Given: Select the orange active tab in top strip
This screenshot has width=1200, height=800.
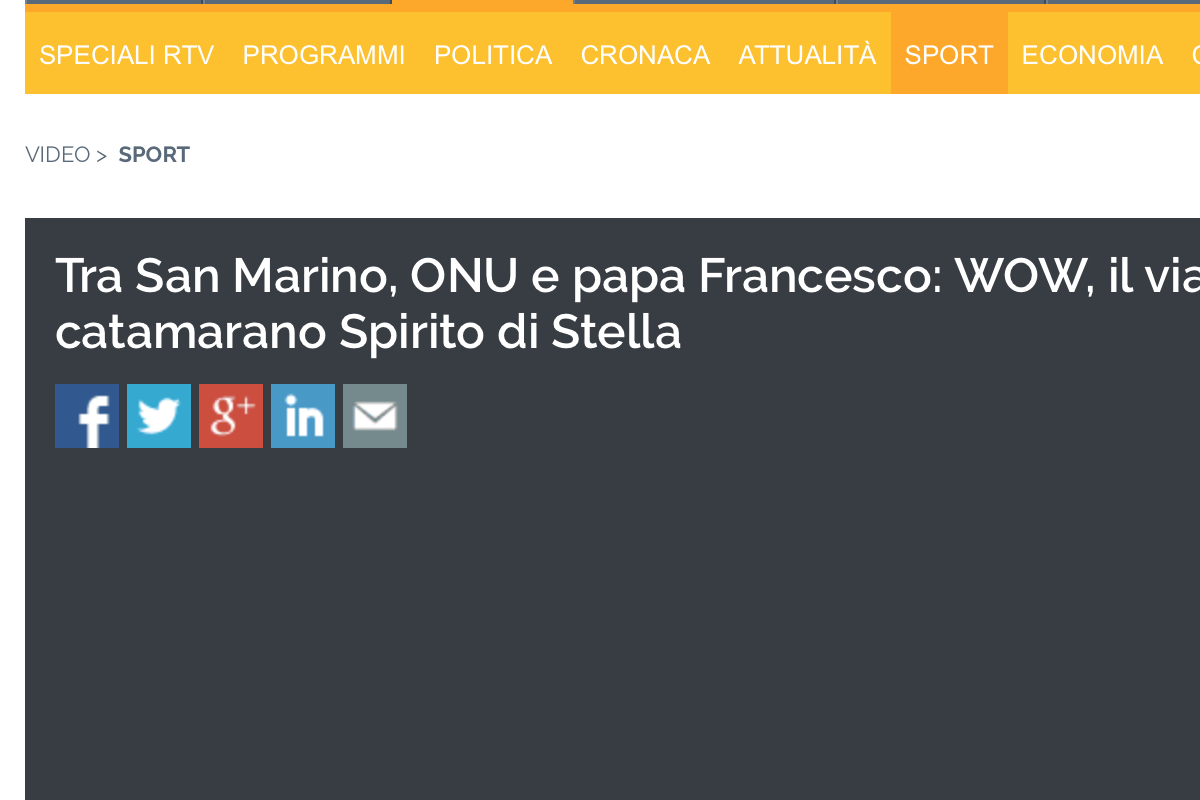Looking at the screenshot, I should [x=482, y=3].
